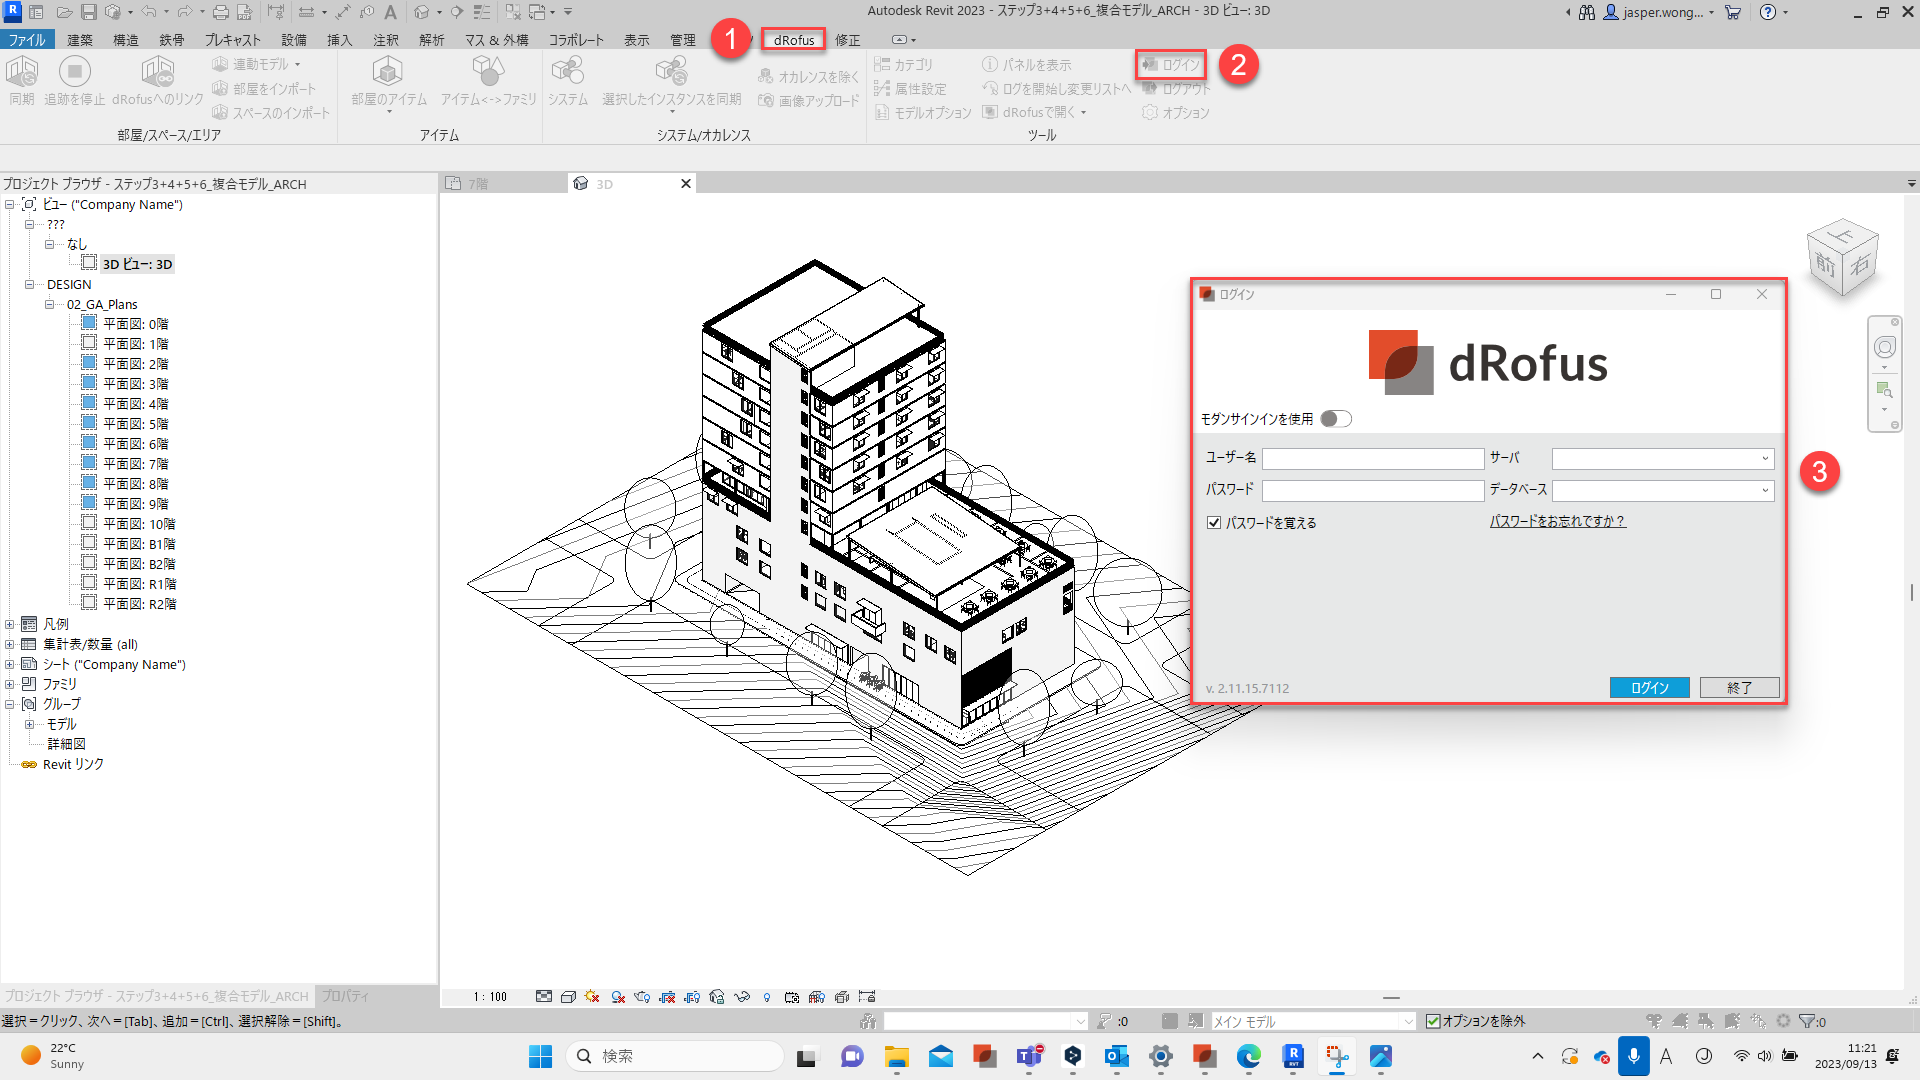This screenshot has width=1920, height=1080.
Task: Click the ログイン icon in the ツール panel
Action: [1150, 65]
